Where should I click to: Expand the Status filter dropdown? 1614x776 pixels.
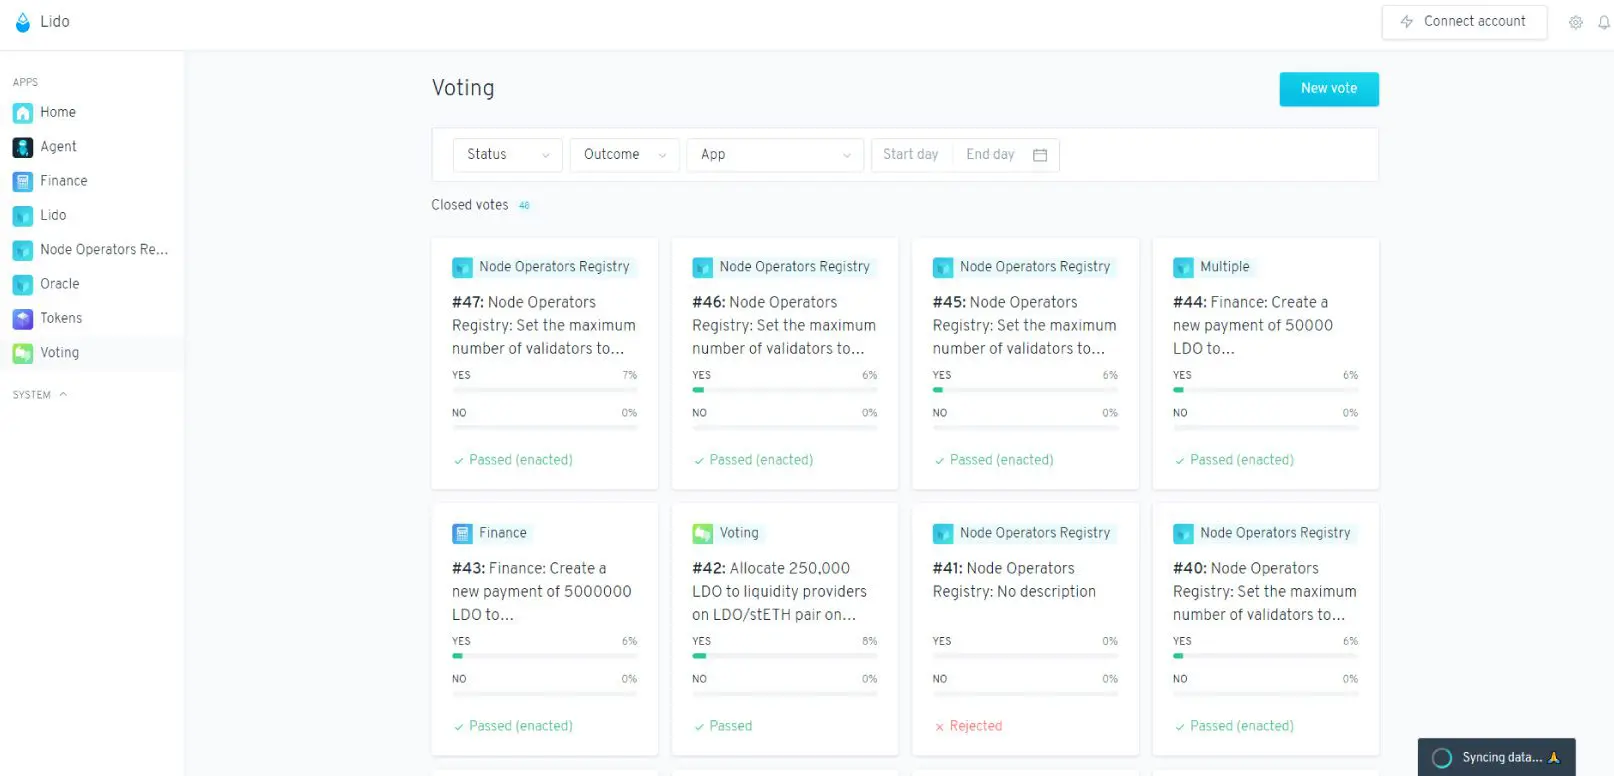click(508, 155)
